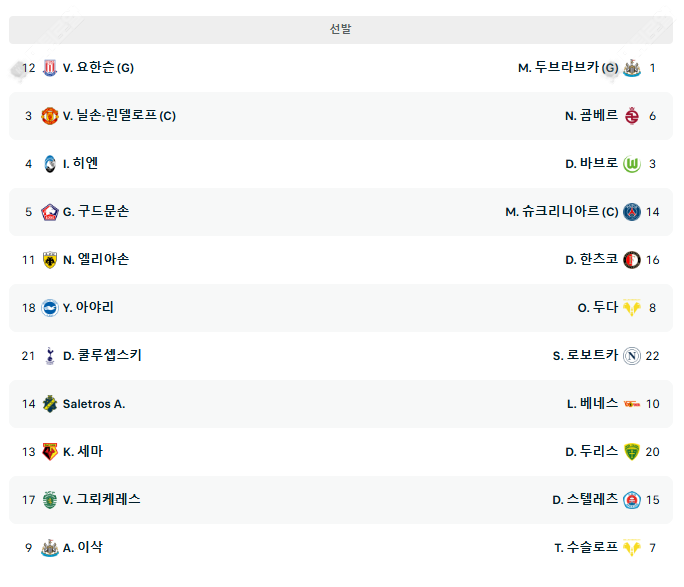Click the Sporting crest next to V. 그뢰케레스
Screen dimensions: 684x587
(x=50, y=500)
